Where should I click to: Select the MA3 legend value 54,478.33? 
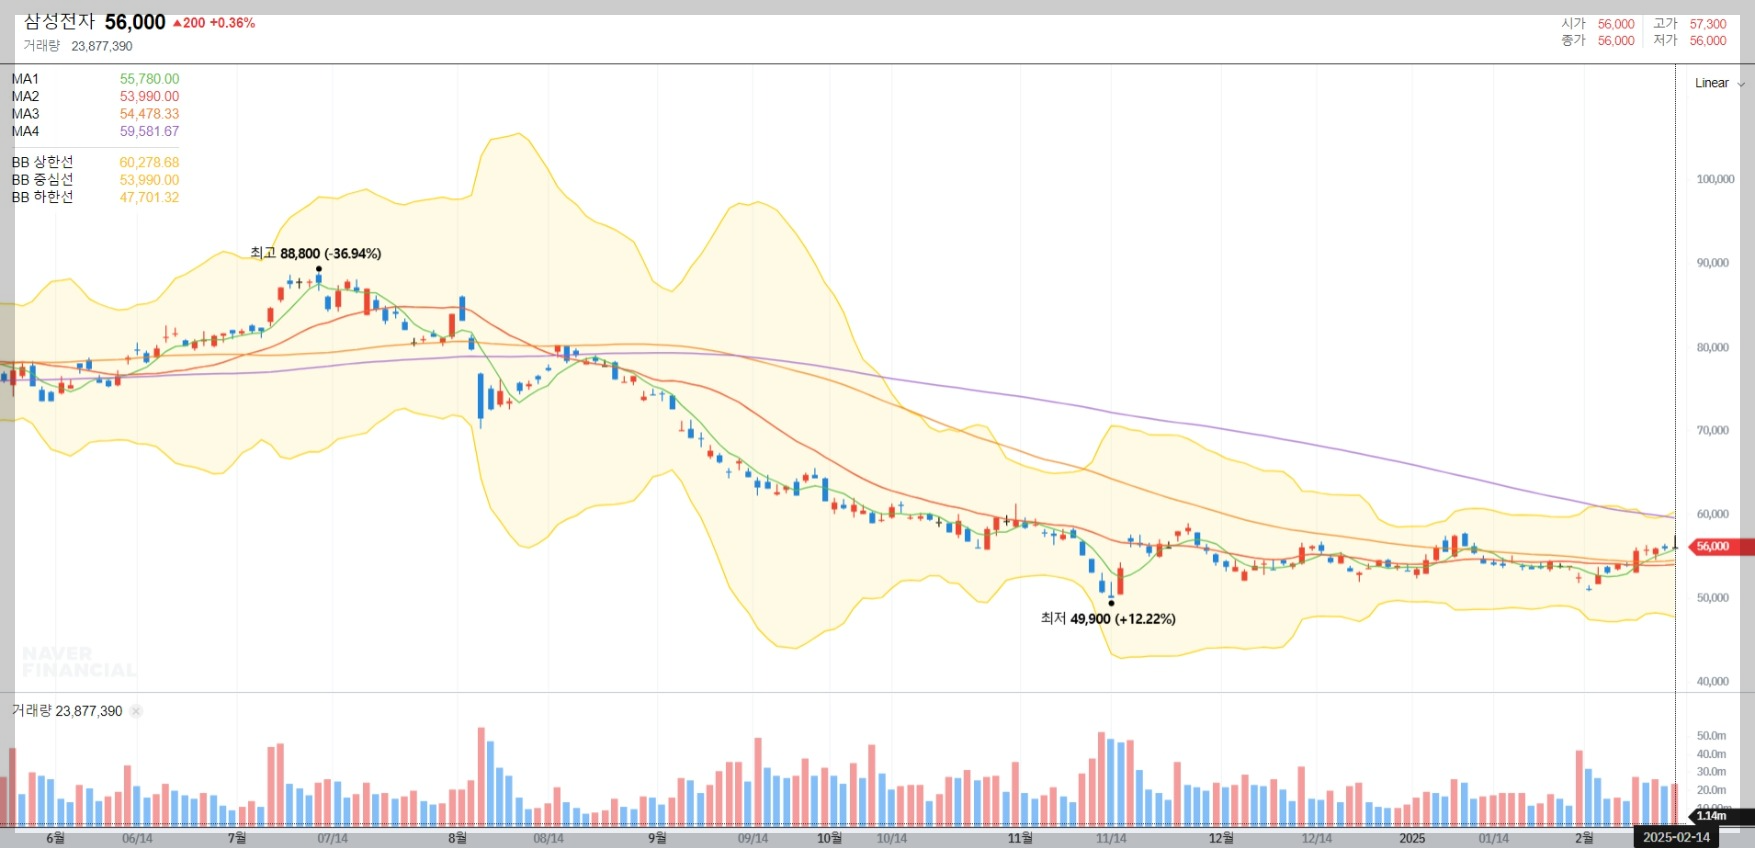tap(149, 114)
